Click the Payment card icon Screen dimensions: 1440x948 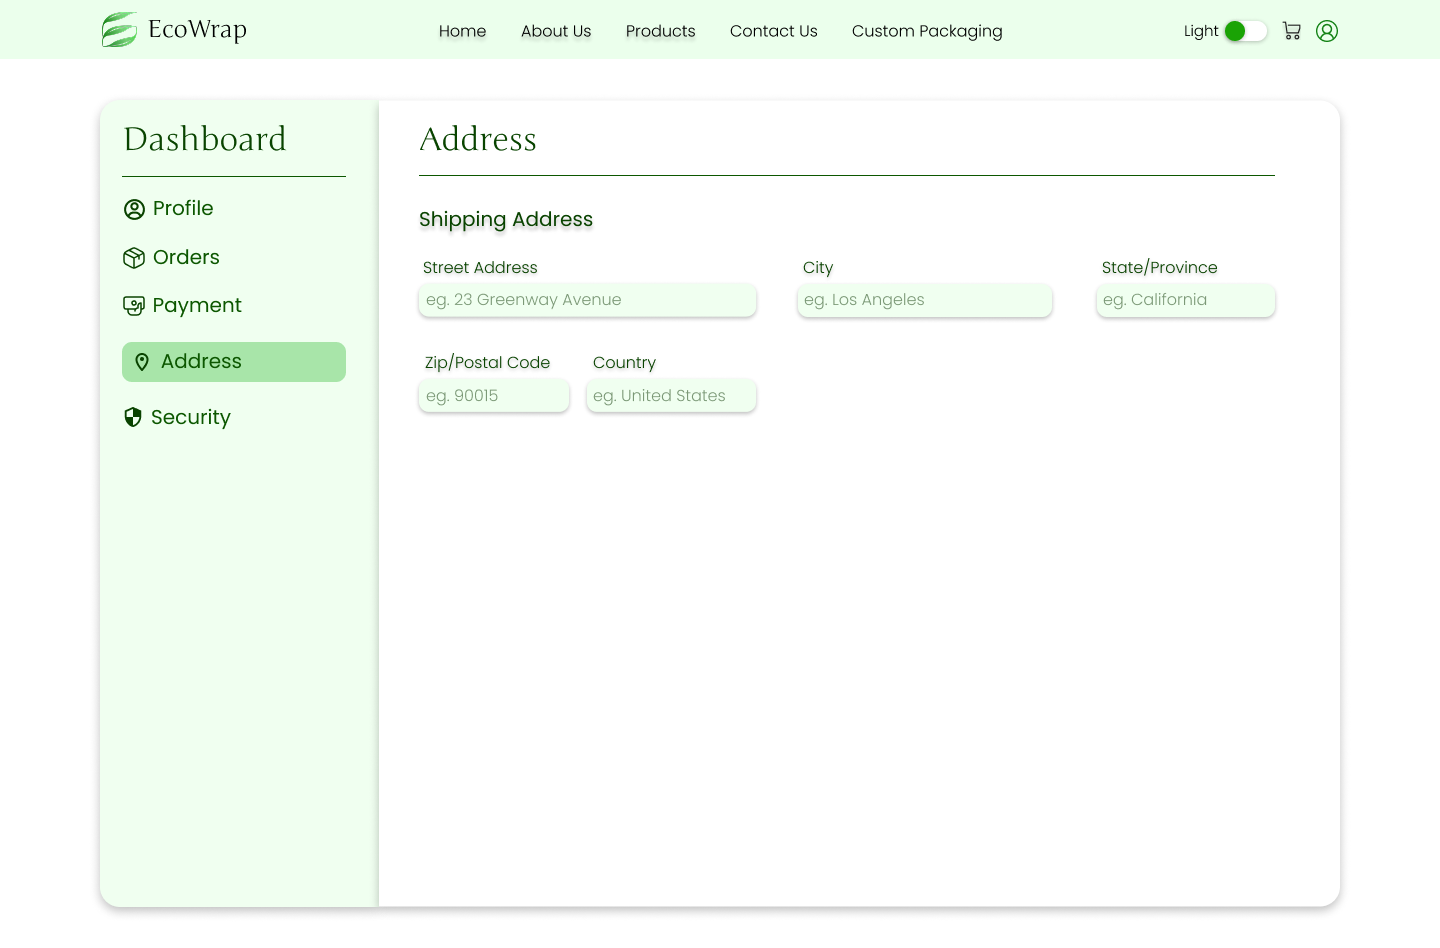pos(134,306)
